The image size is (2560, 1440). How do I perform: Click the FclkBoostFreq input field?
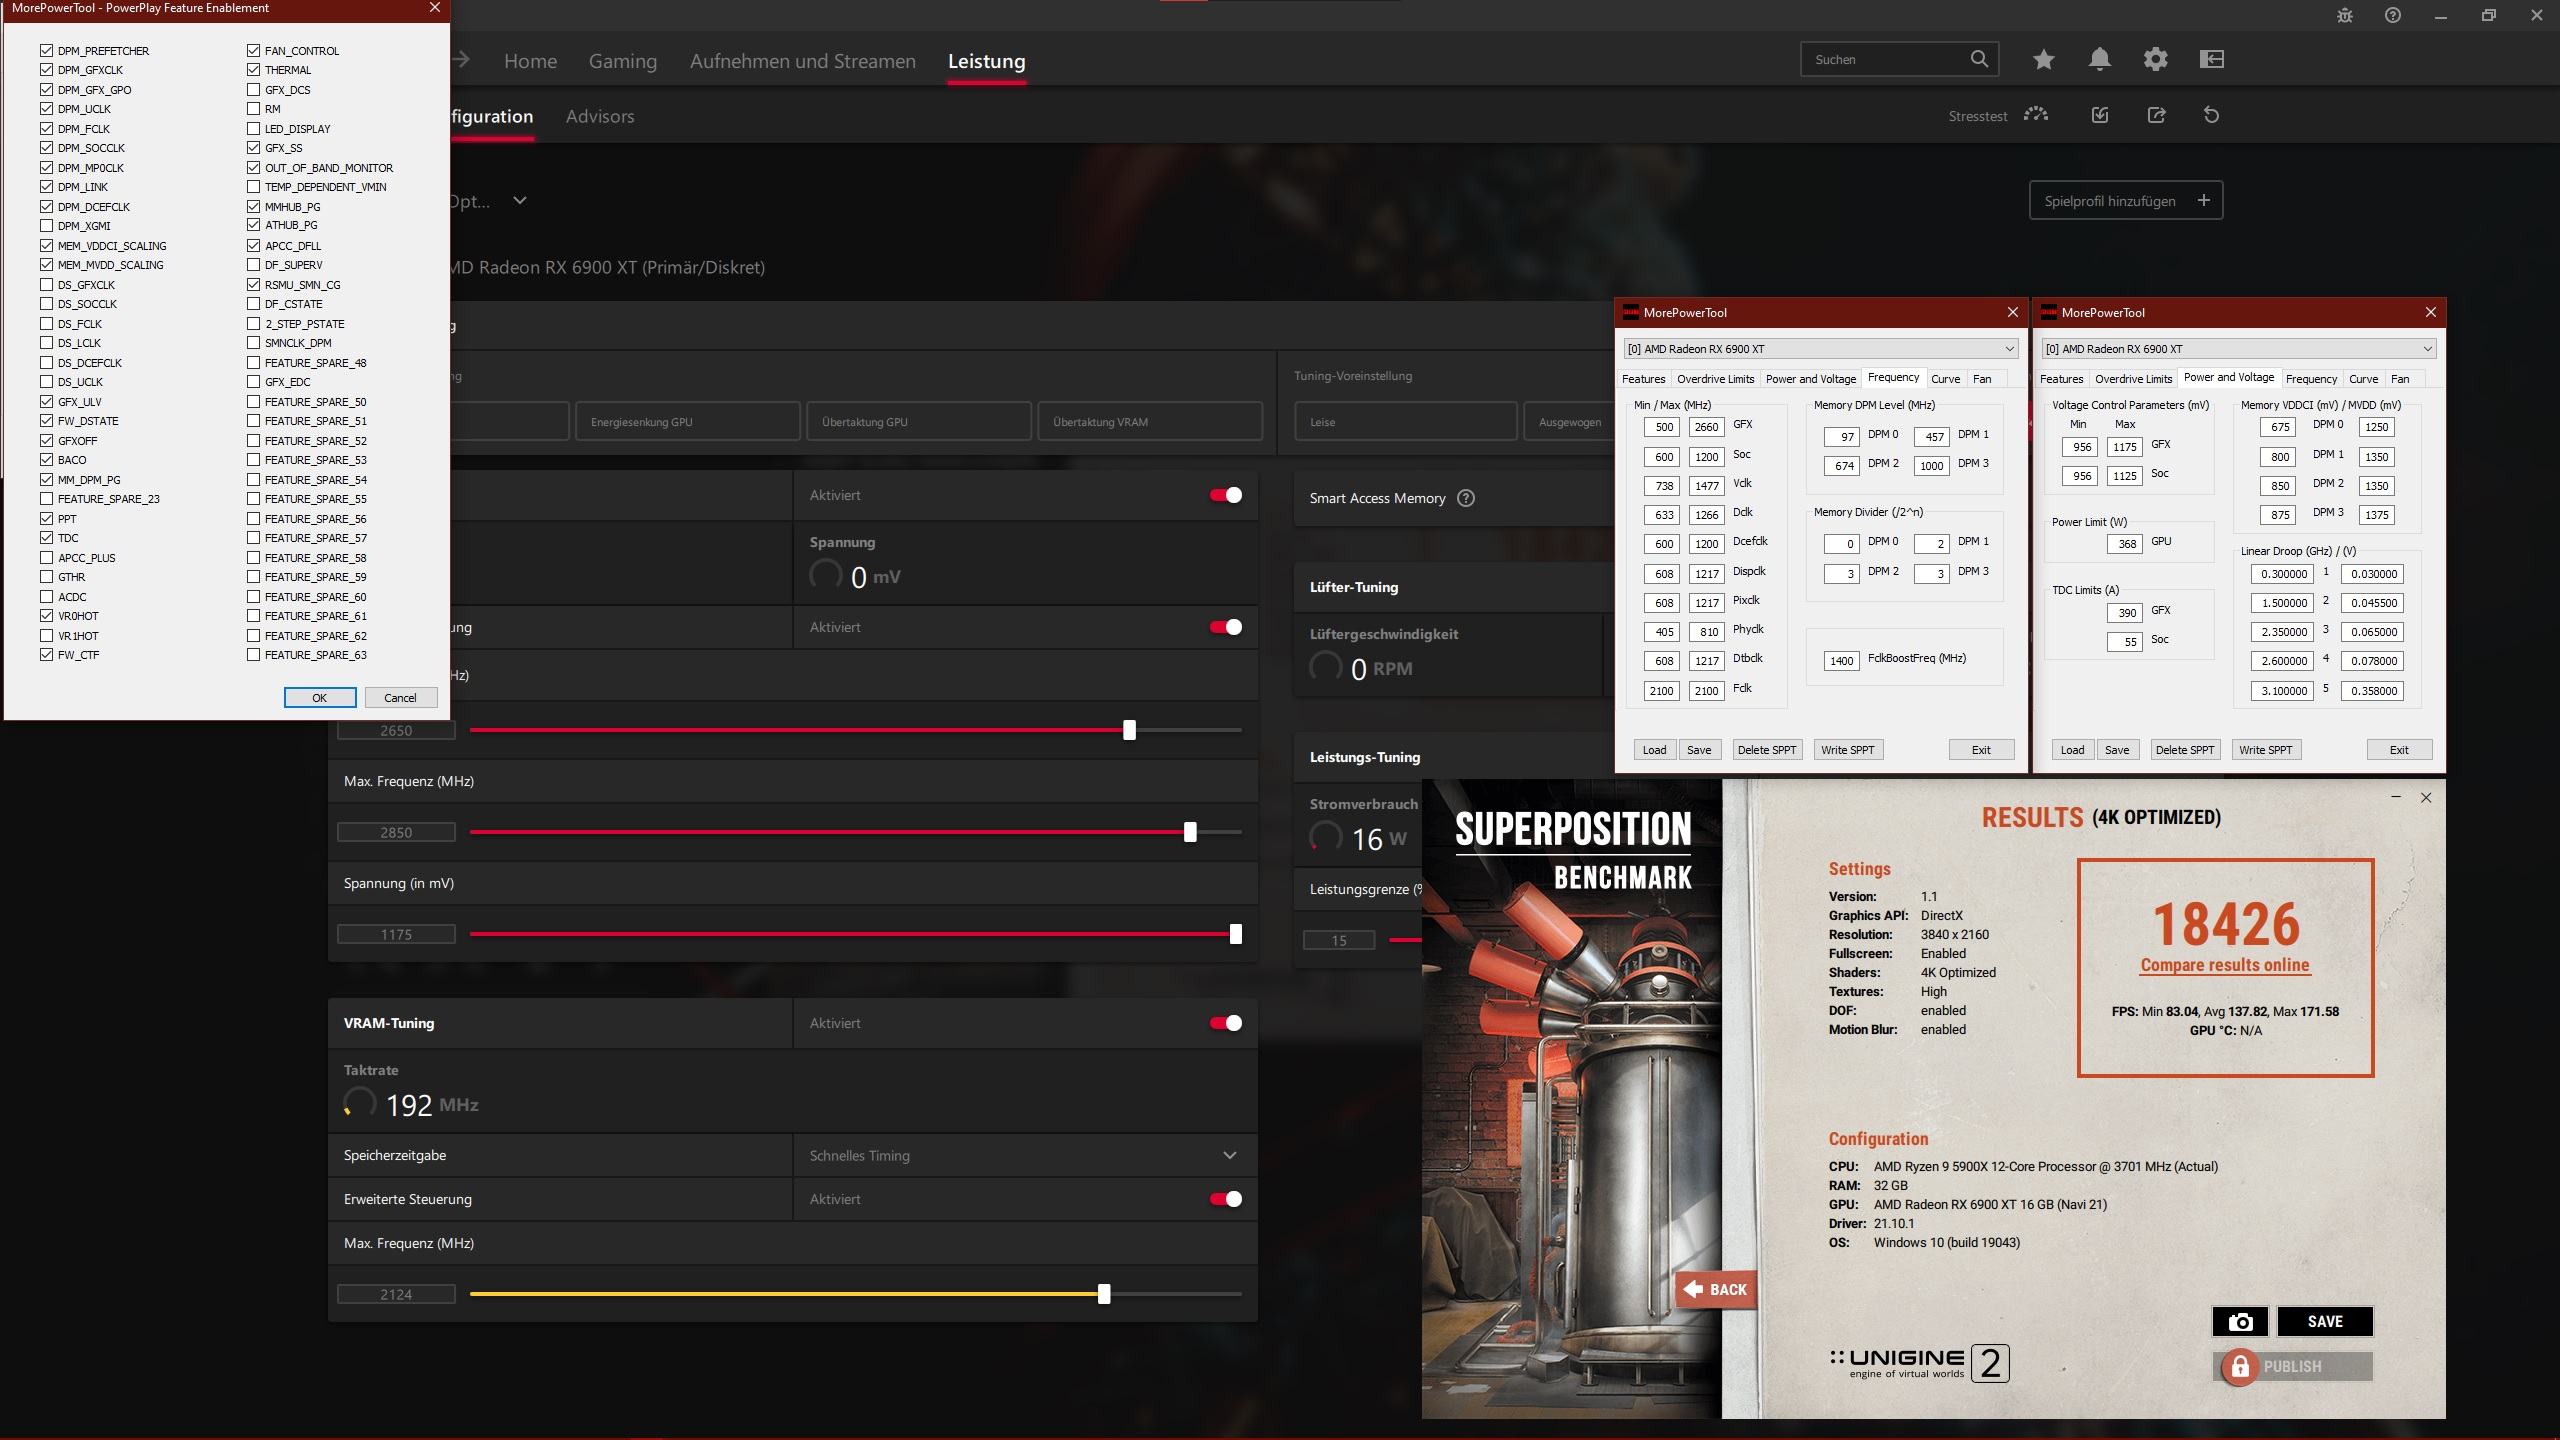click(x=1841, y=661)
